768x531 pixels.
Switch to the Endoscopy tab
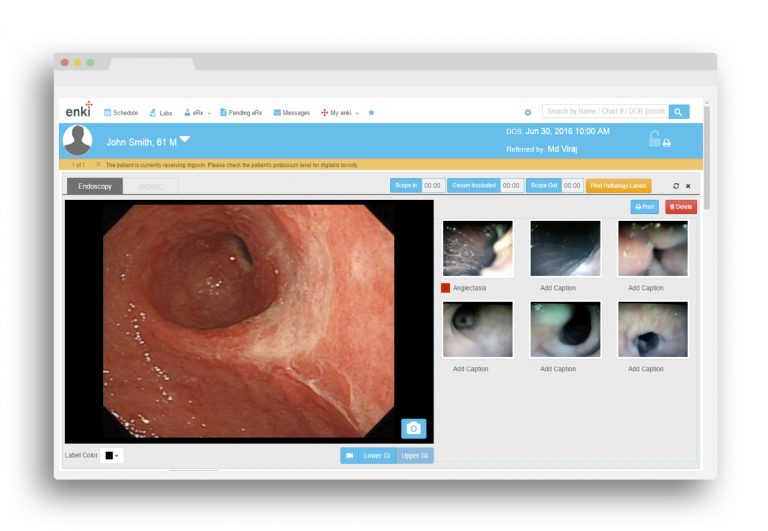pos(95,186)
